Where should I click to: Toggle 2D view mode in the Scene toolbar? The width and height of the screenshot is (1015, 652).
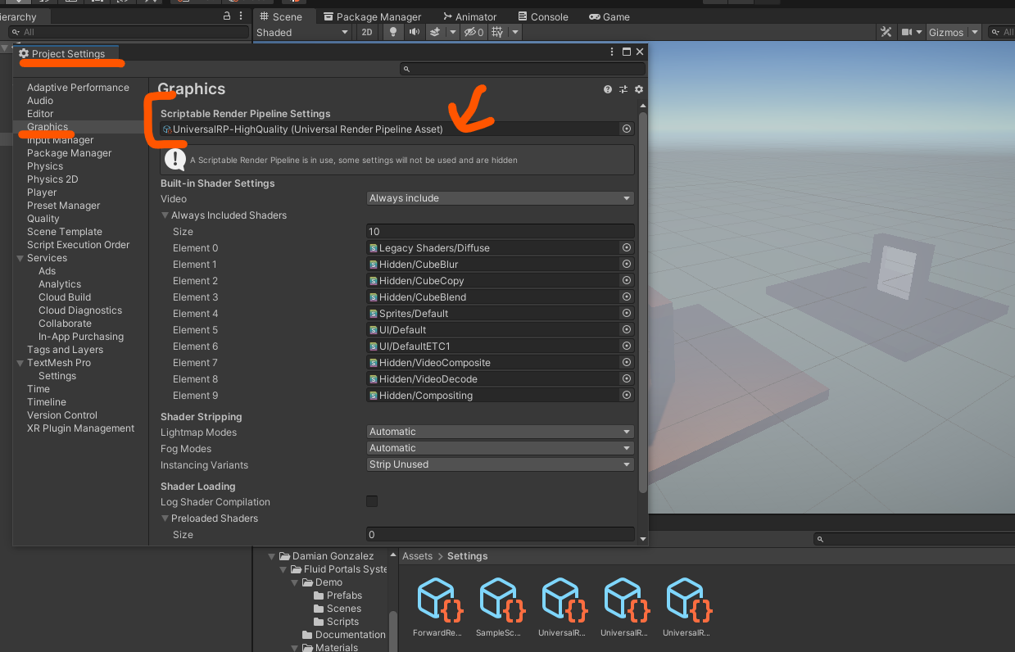(367, 32)
